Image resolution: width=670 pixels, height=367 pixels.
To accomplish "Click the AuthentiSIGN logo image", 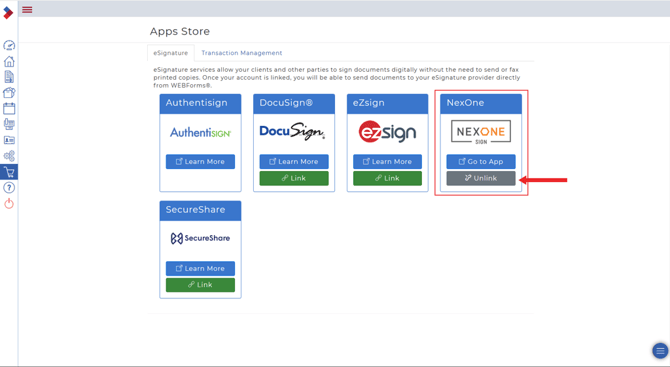I will (200, 133).
